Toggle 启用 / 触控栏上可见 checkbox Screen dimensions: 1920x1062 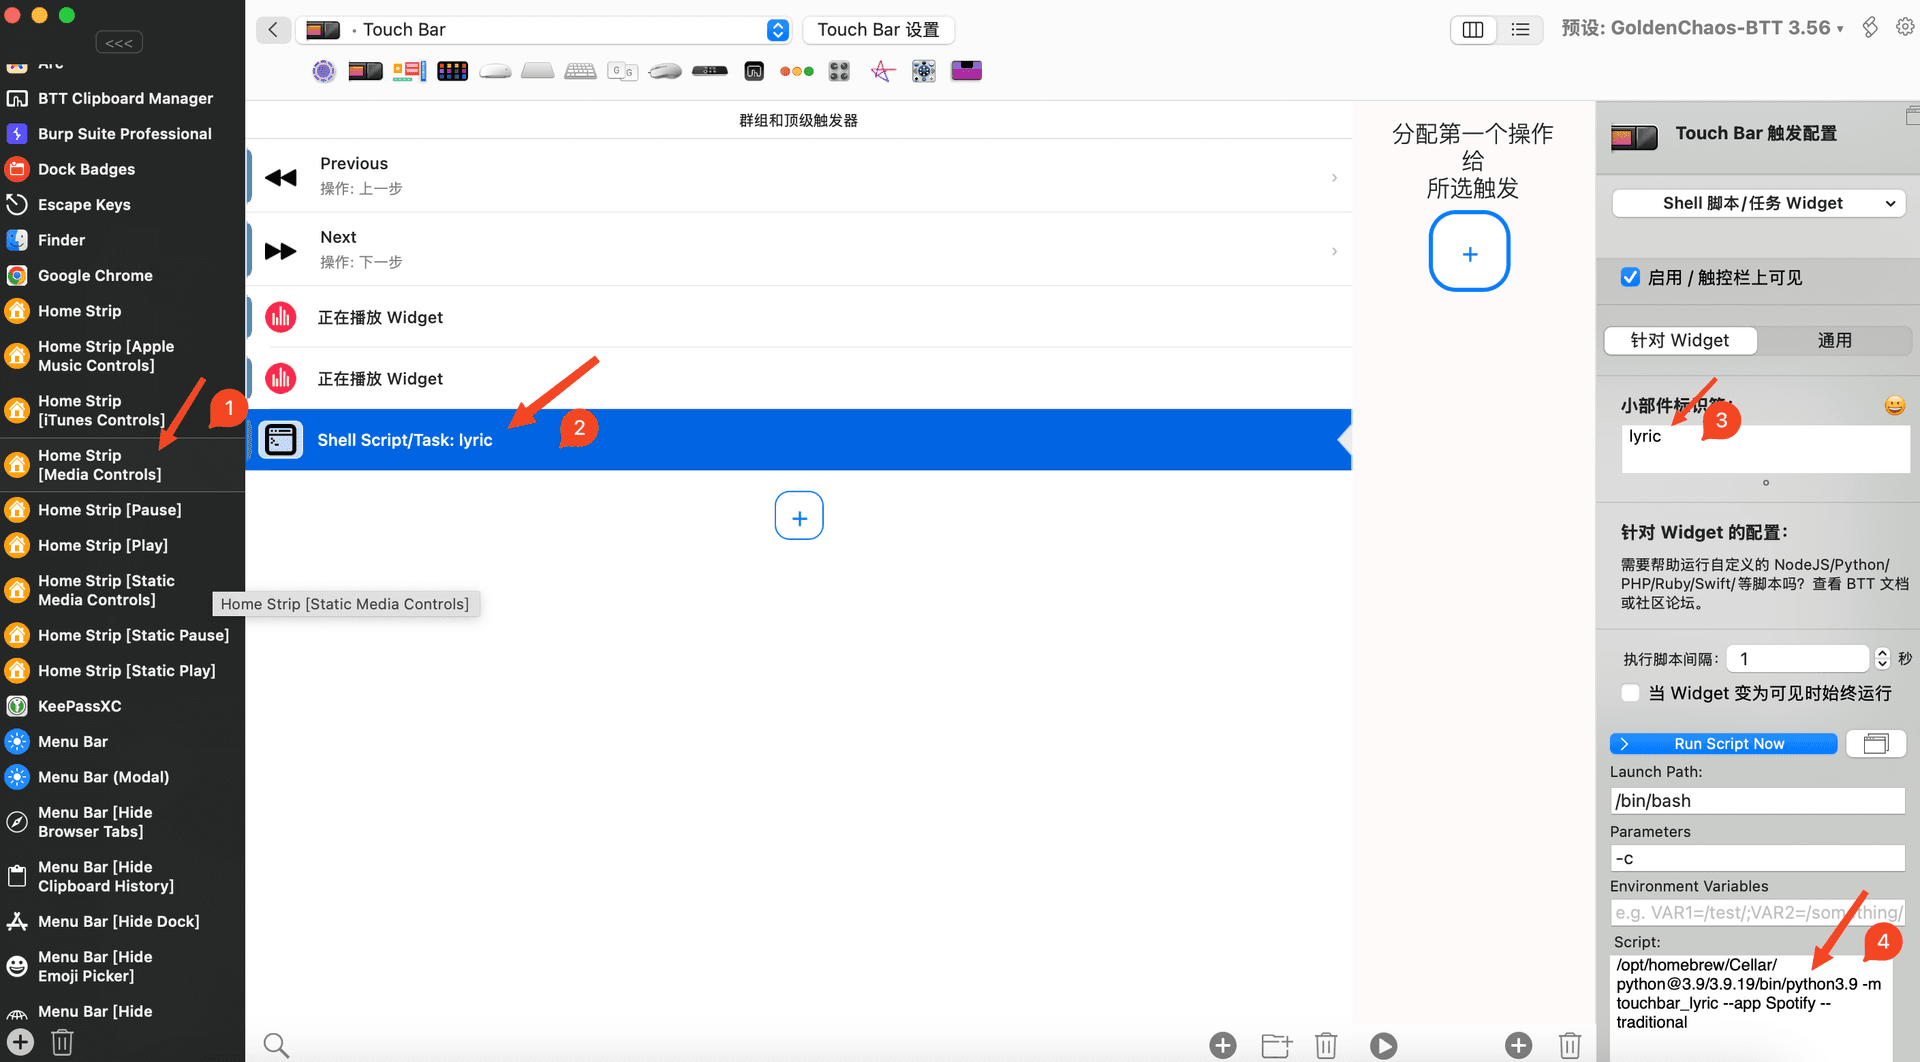[1630, 277]
